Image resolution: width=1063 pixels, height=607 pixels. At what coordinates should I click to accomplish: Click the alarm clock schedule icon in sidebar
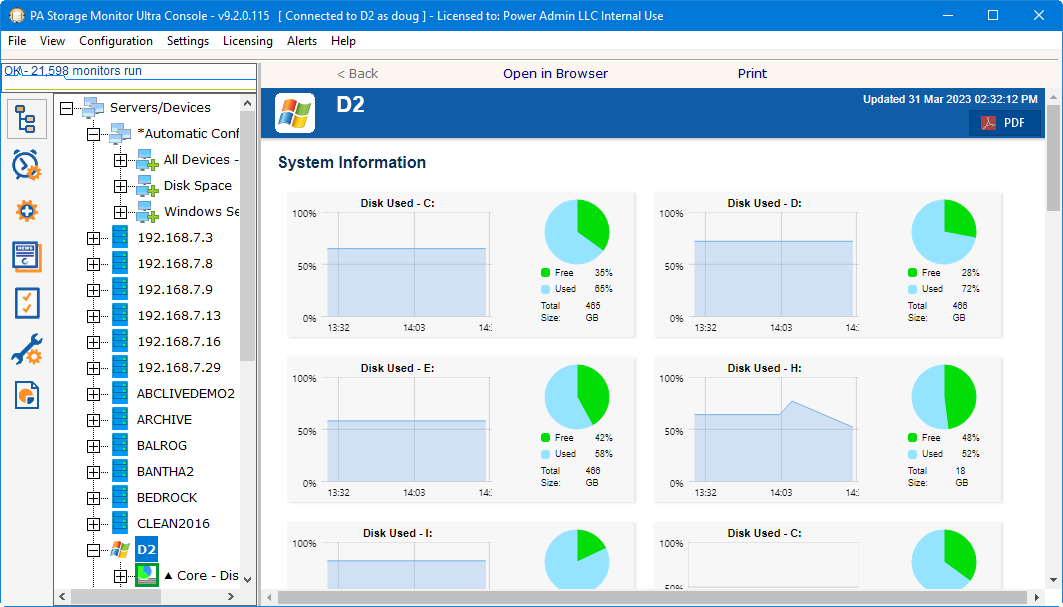26,165
